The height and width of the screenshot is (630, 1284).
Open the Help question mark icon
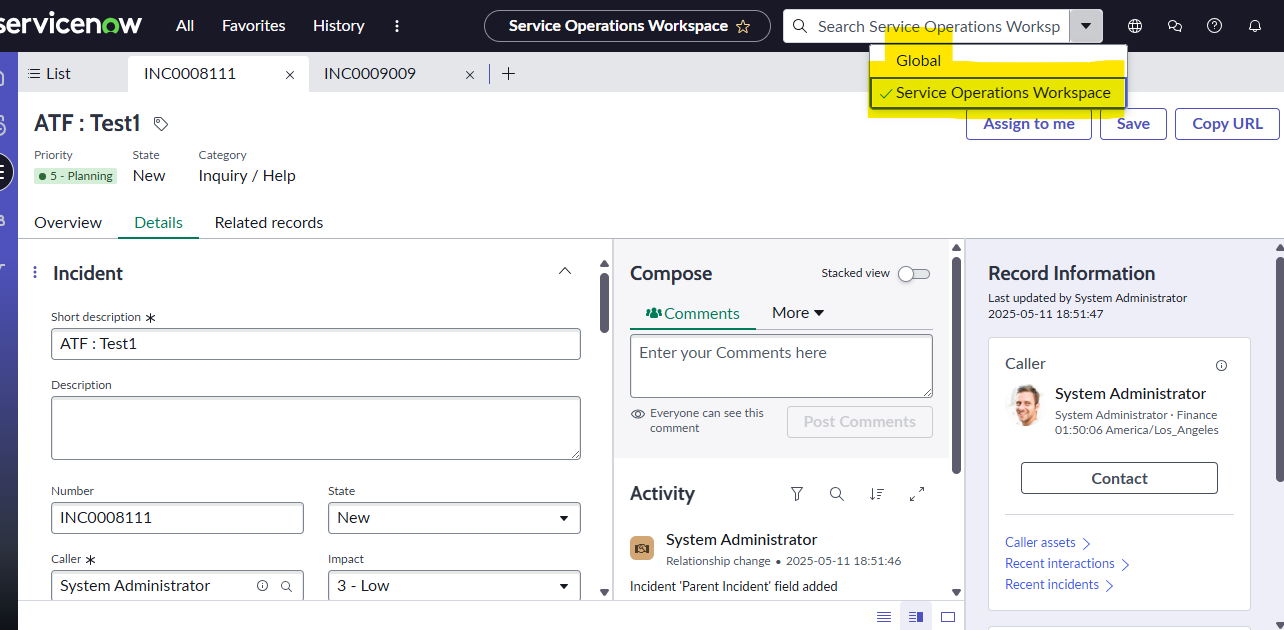[x=1214, y=25]
